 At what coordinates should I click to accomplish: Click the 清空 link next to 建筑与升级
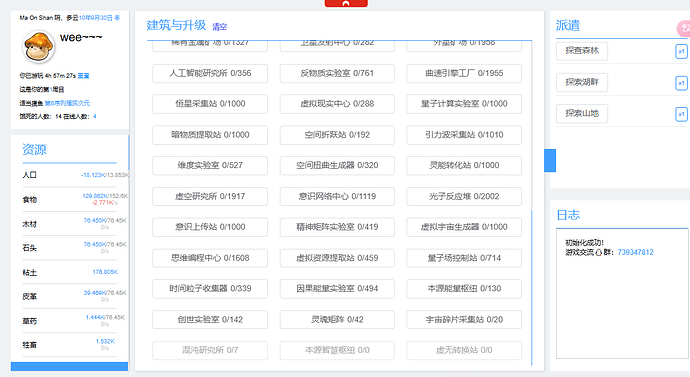click(220, 27)
